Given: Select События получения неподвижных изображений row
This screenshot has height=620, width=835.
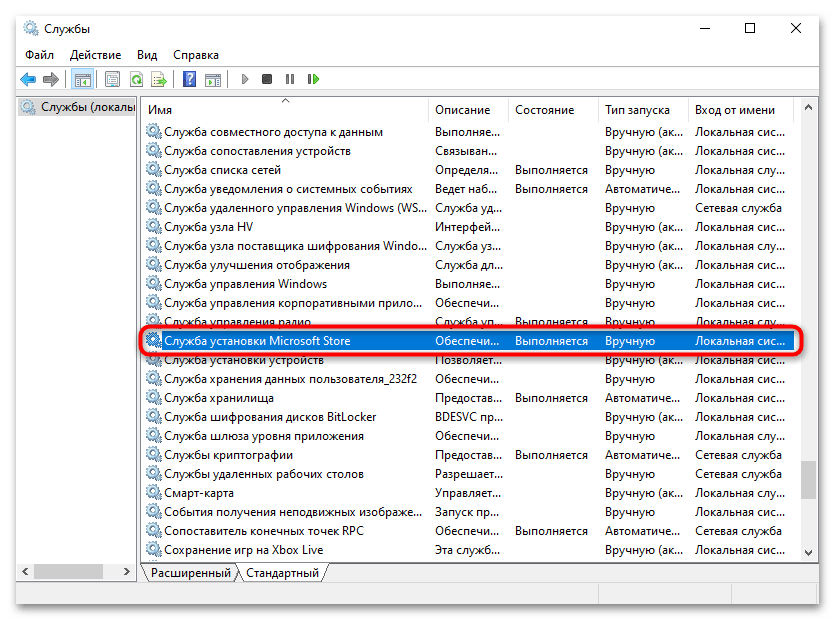Looking at the screenshot, I should pos(470,511).
